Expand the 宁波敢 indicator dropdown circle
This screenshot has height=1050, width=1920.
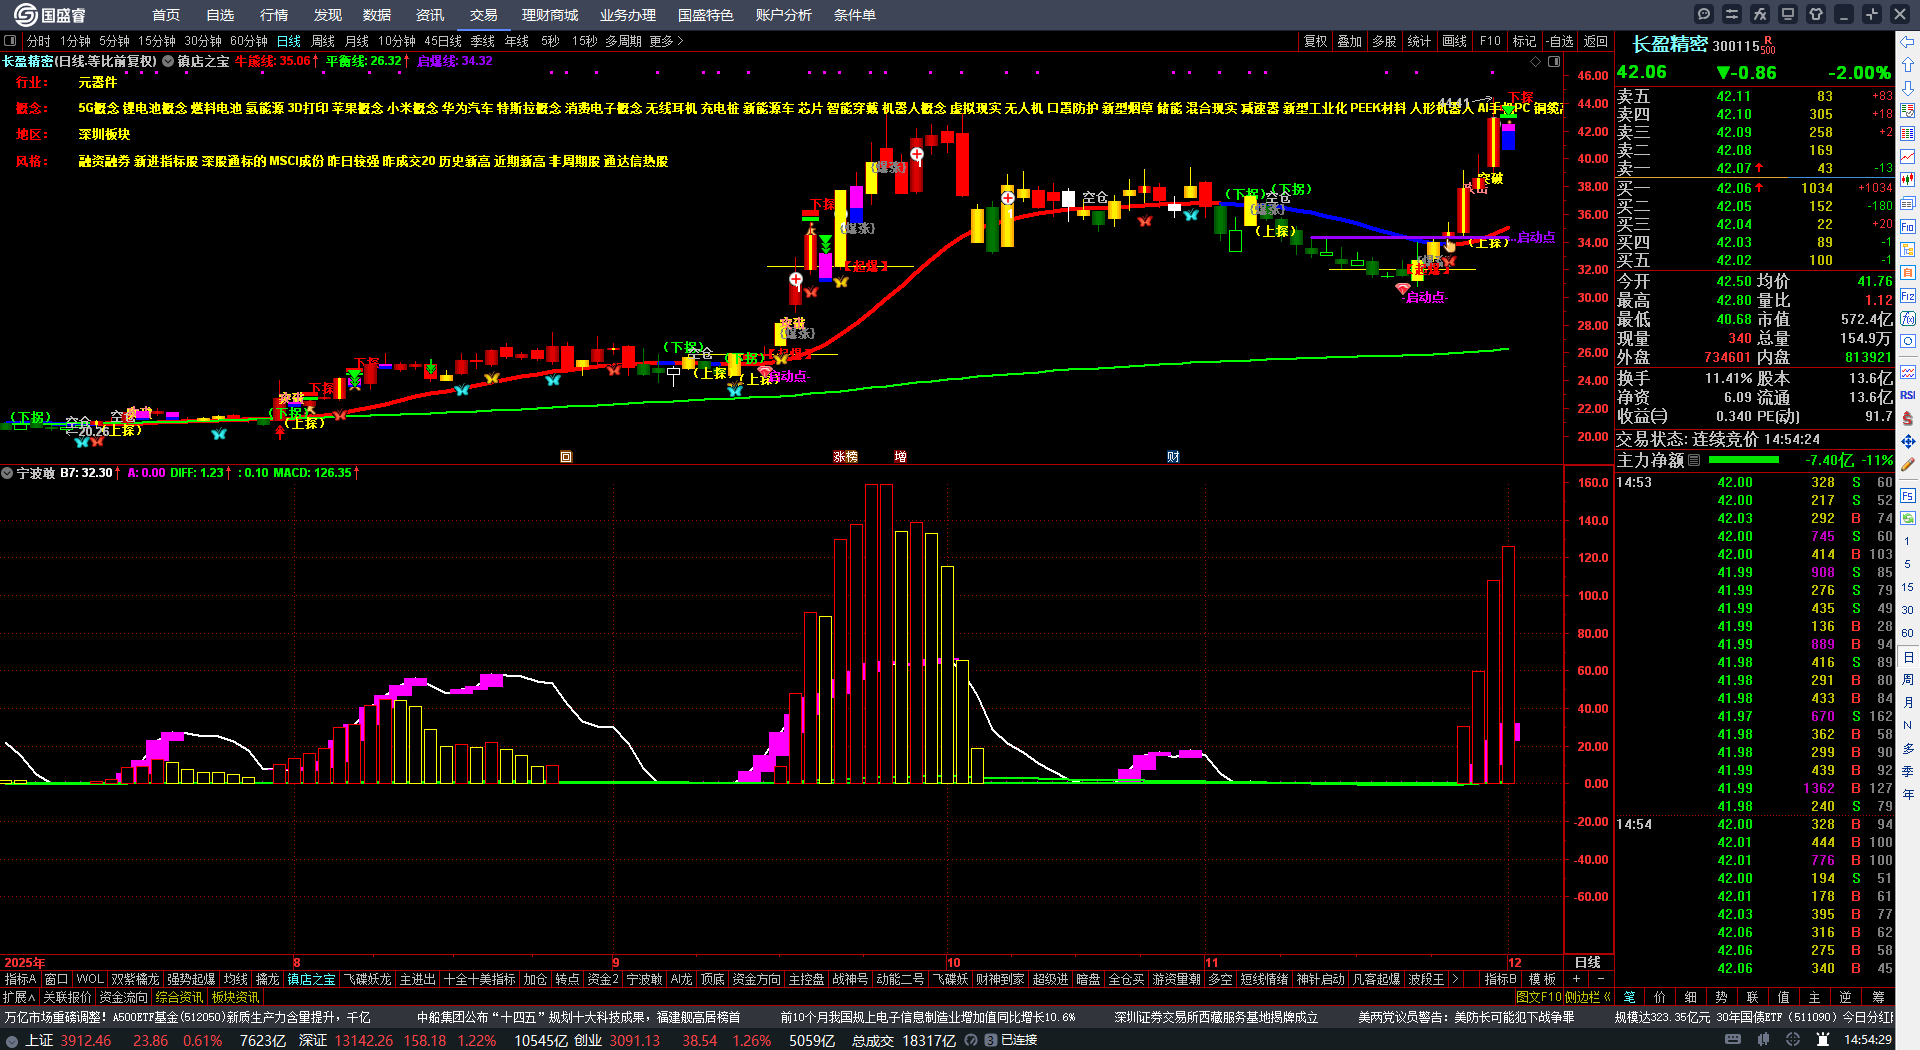[x=7, y=473]
